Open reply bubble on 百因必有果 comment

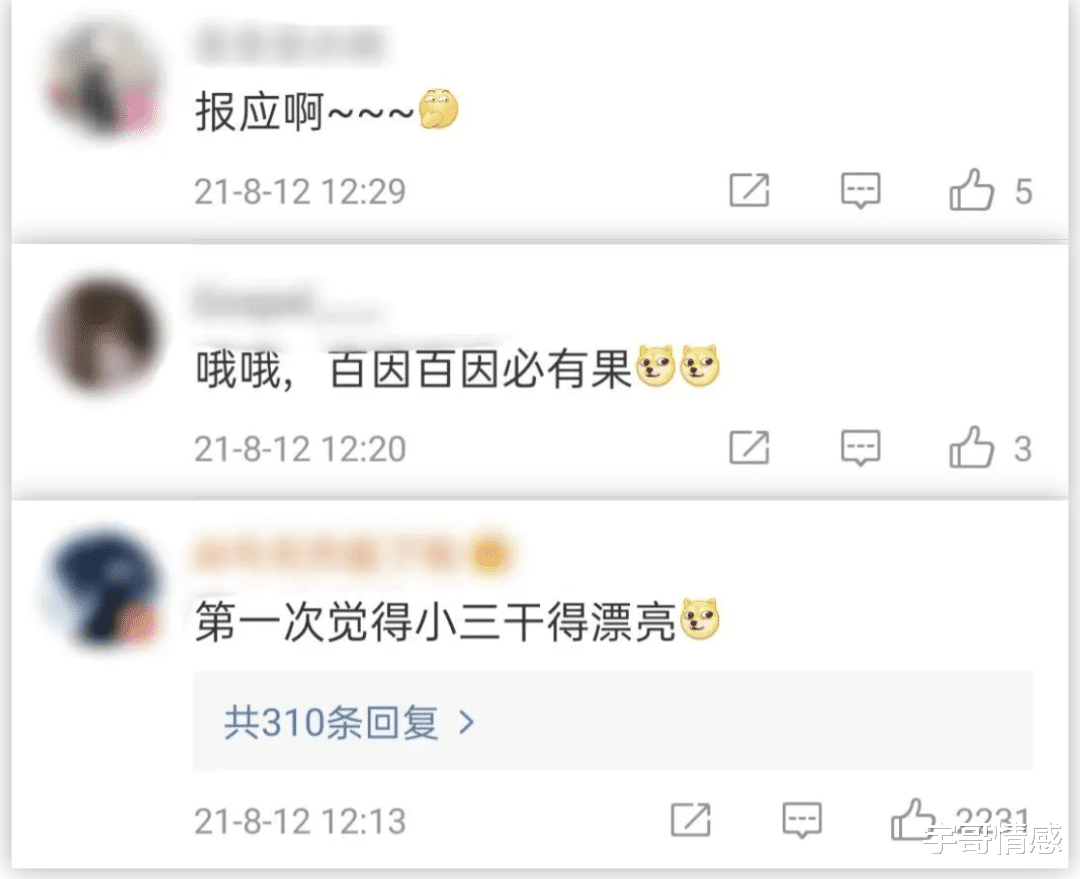[x=861, y=448]
